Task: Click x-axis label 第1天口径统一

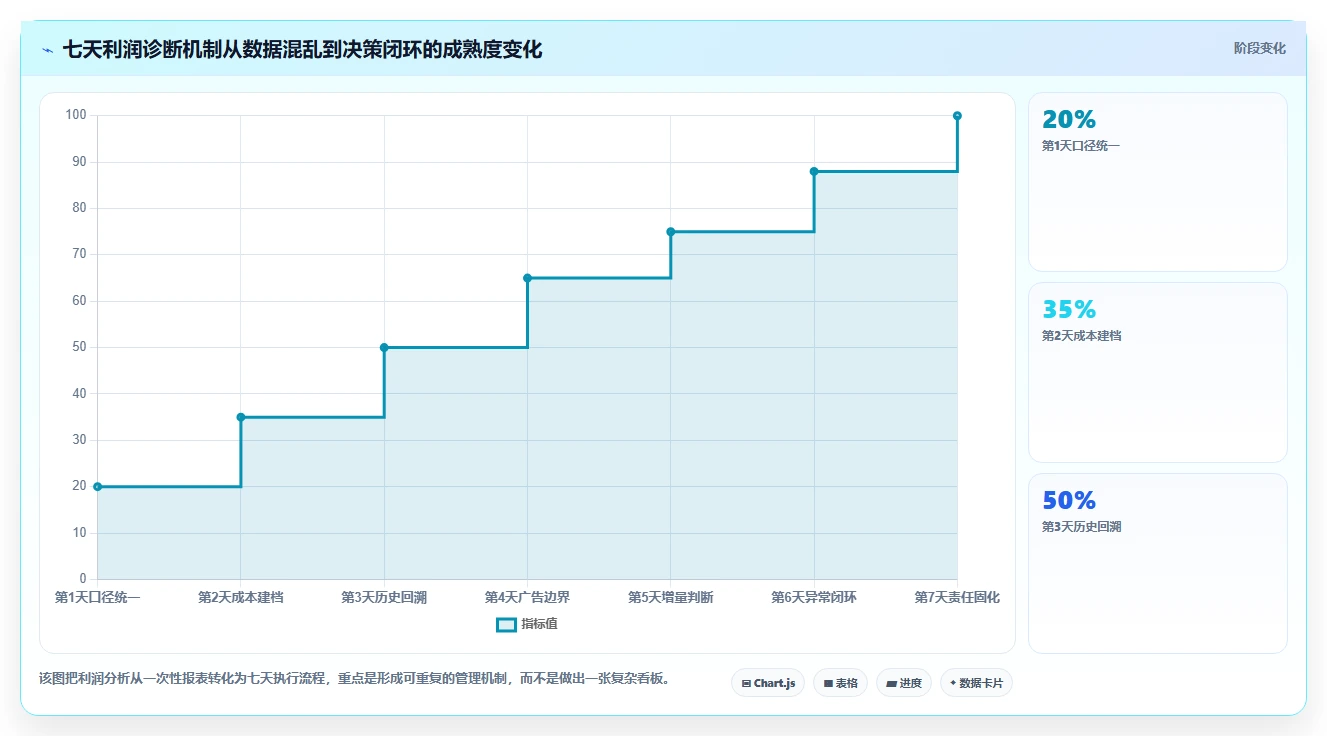Action: coord(98,598)
